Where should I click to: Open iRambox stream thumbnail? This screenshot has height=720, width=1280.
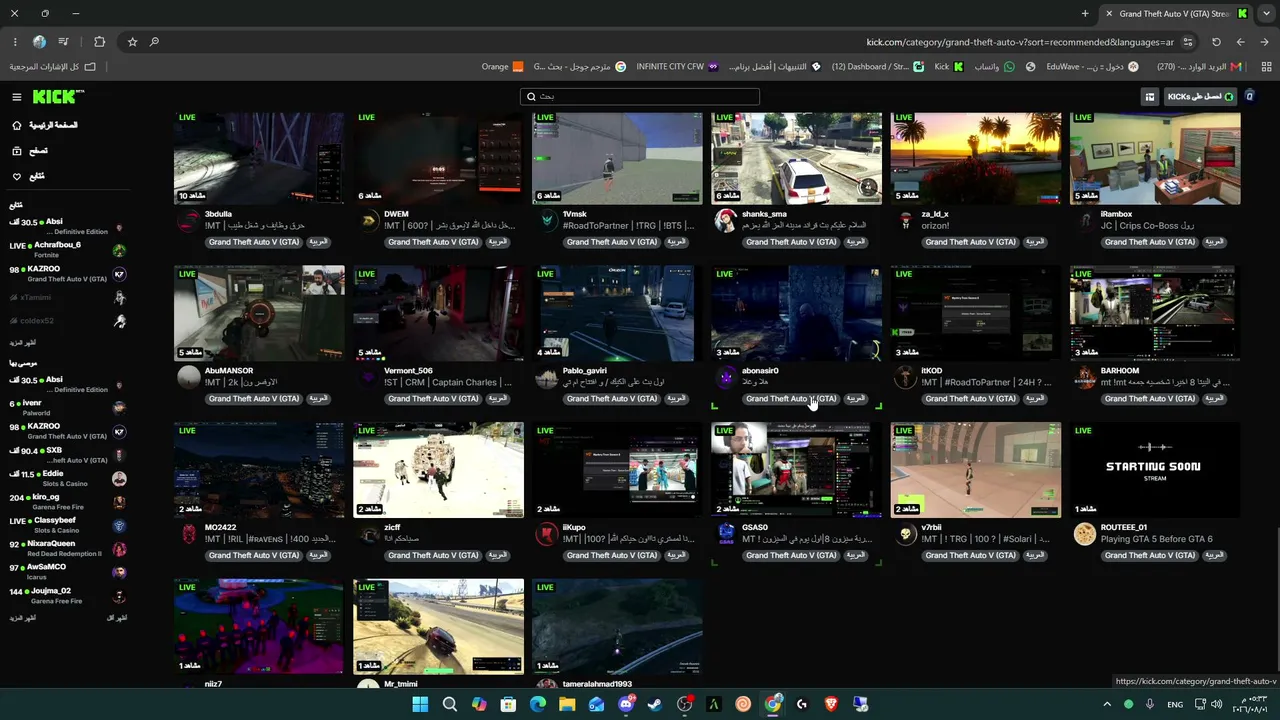pyautogui.click(x=1155, y=158)
